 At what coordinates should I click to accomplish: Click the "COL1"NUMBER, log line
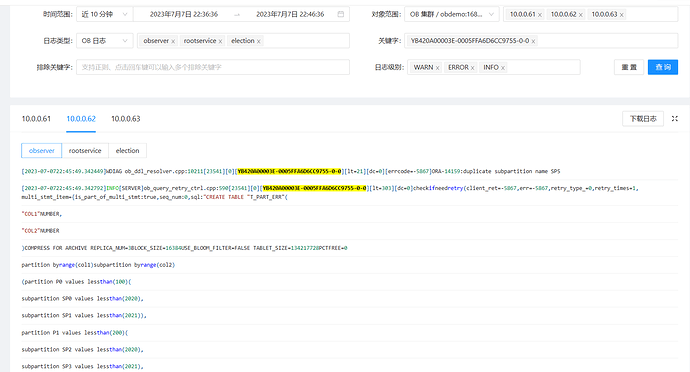(x=42, y=214)
